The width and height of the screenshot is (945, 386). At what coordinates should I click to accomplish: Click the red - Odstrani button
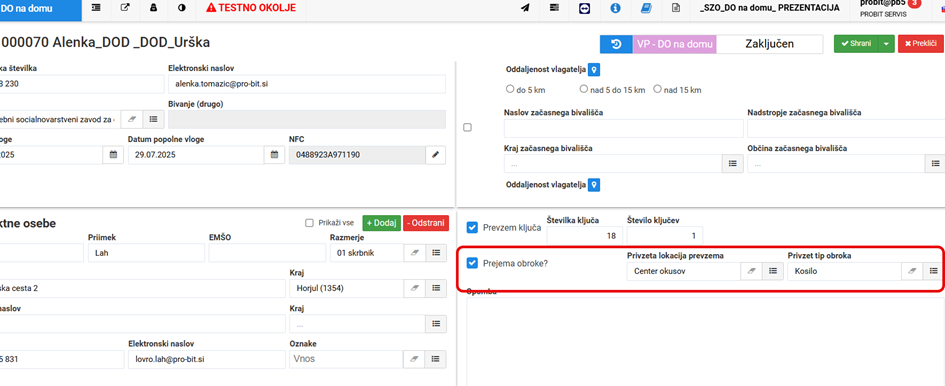click(426, 223)
